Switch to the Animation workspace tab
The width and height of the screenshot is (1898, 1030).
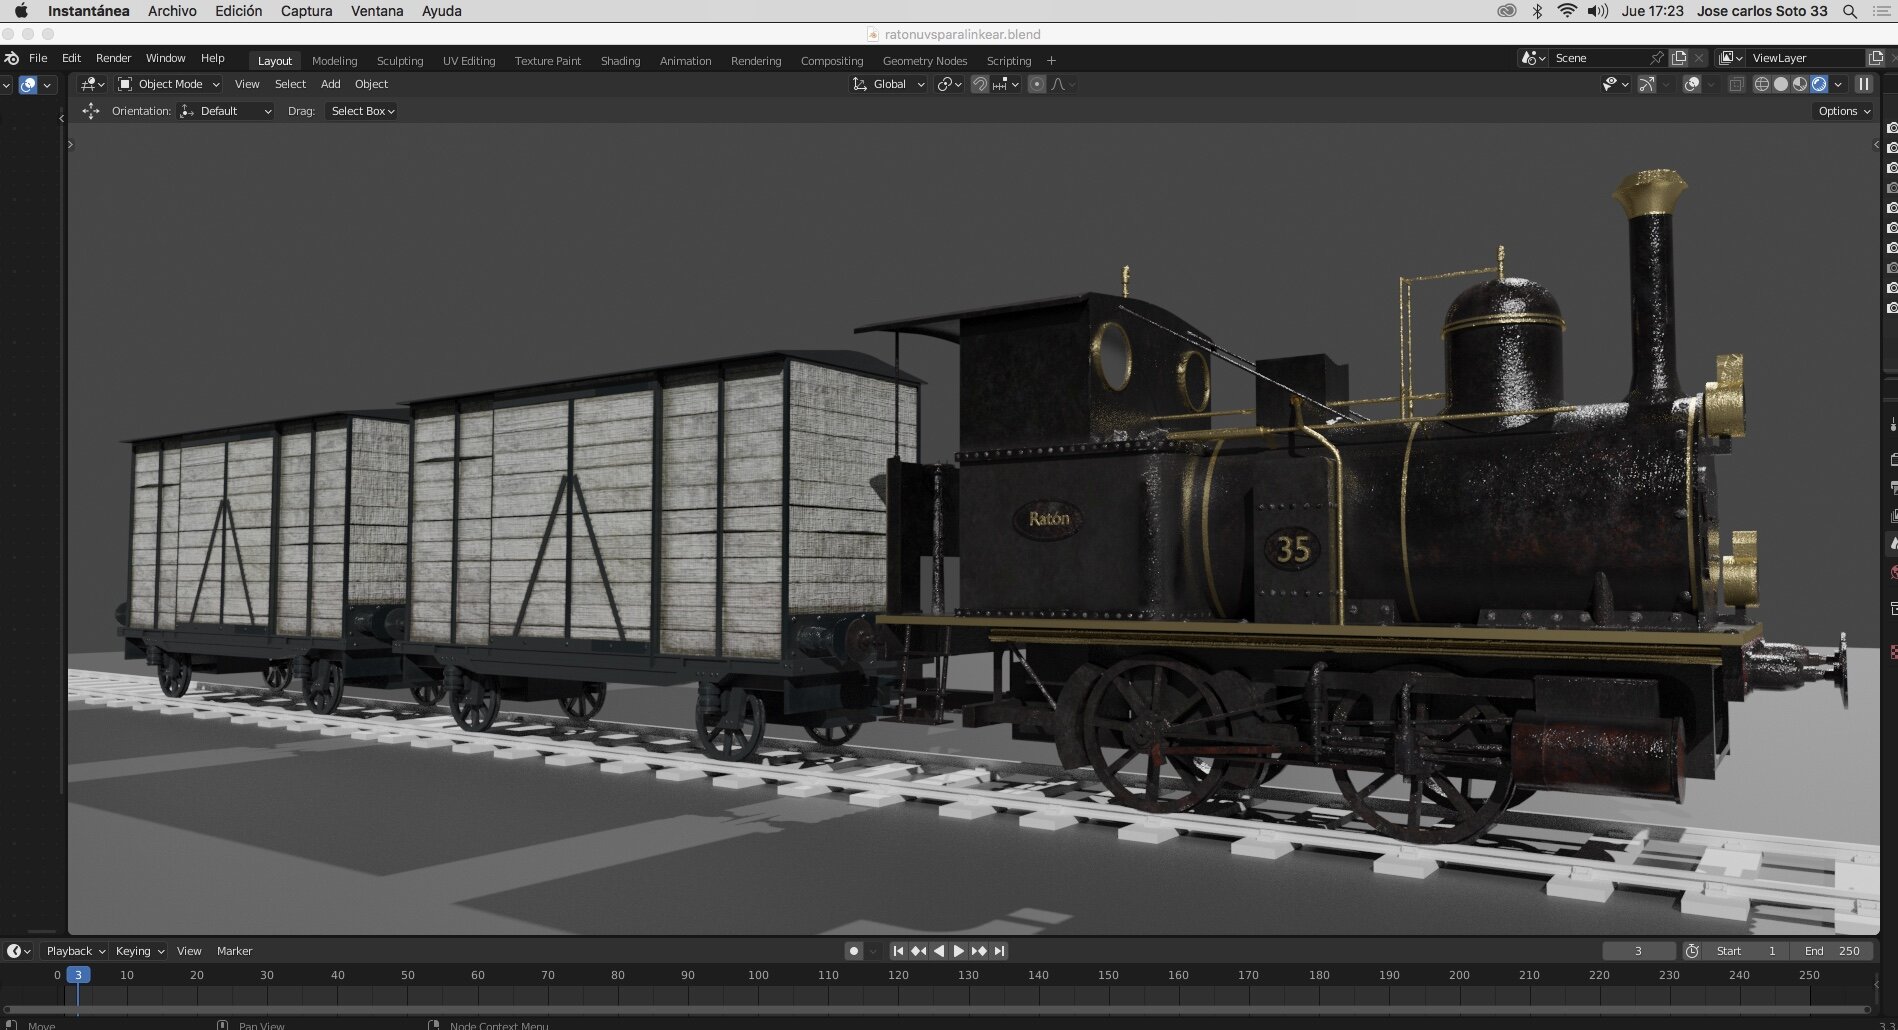coord(685,61)
